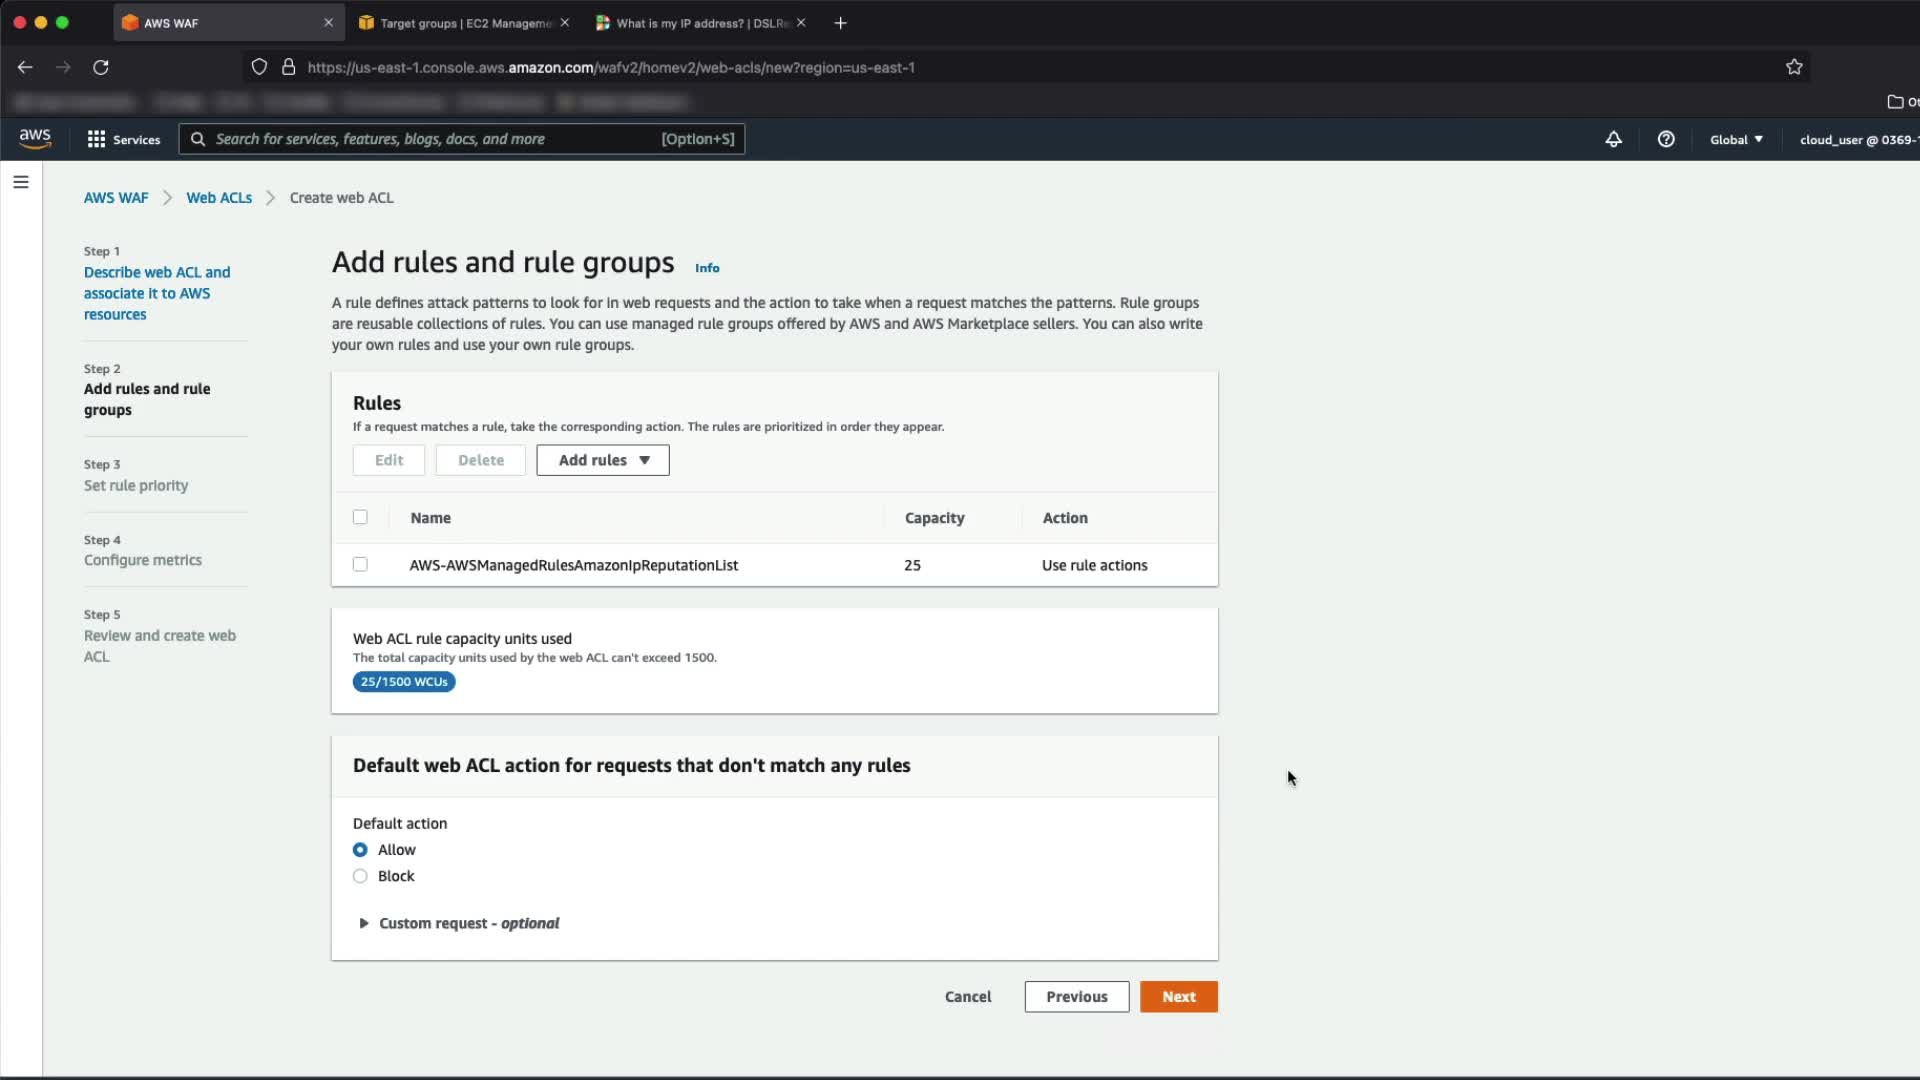The height and width of the screenshot is (1080, 1920).
Task: Choose Block as default action
Action: tap(360, 876)
